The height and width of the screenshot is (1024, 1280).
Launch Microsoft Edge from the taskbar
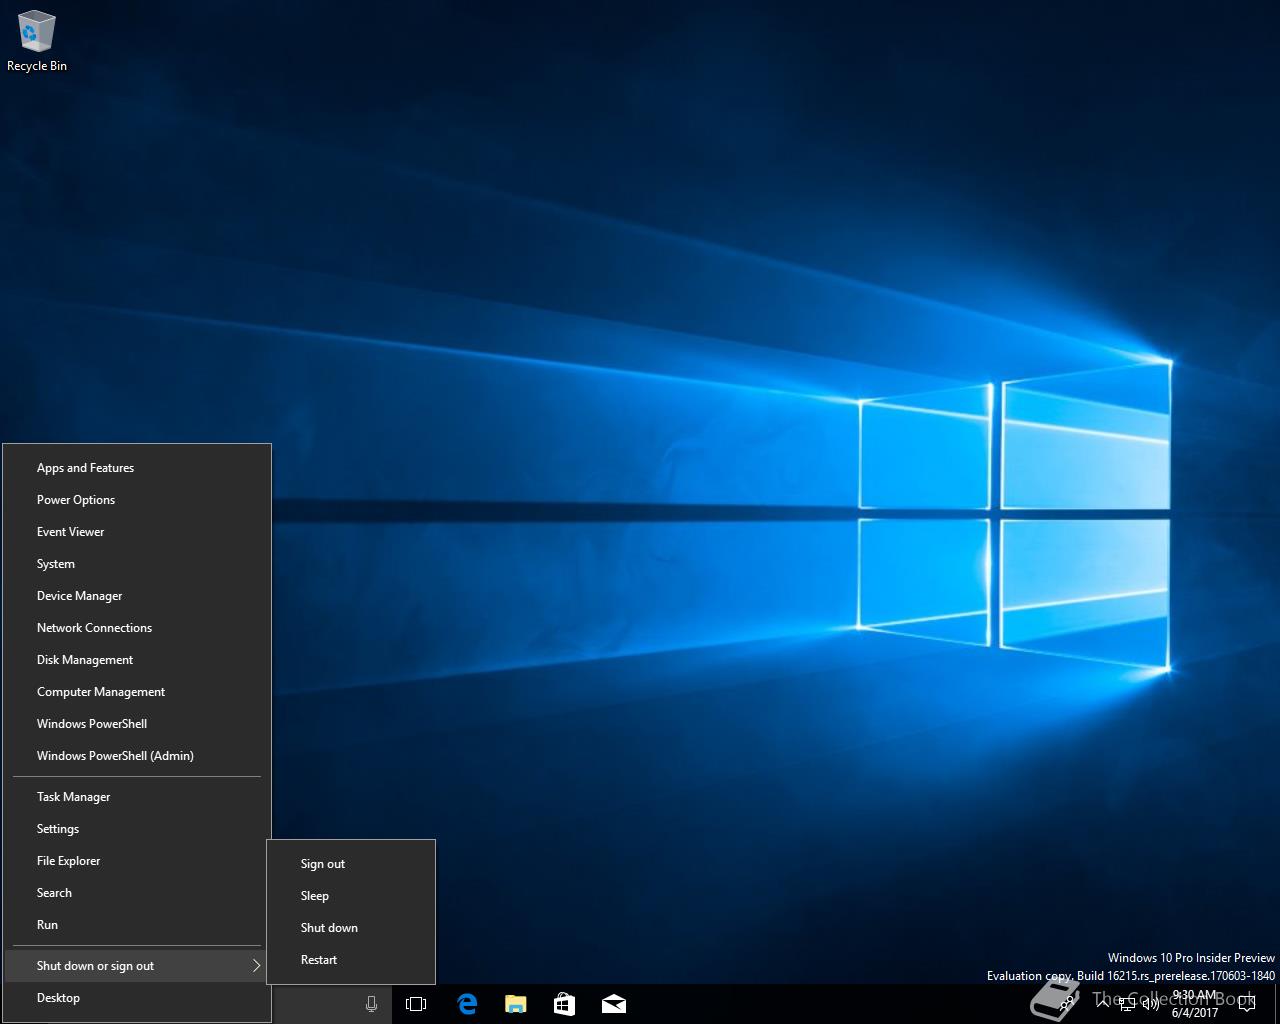(467, 1004)
